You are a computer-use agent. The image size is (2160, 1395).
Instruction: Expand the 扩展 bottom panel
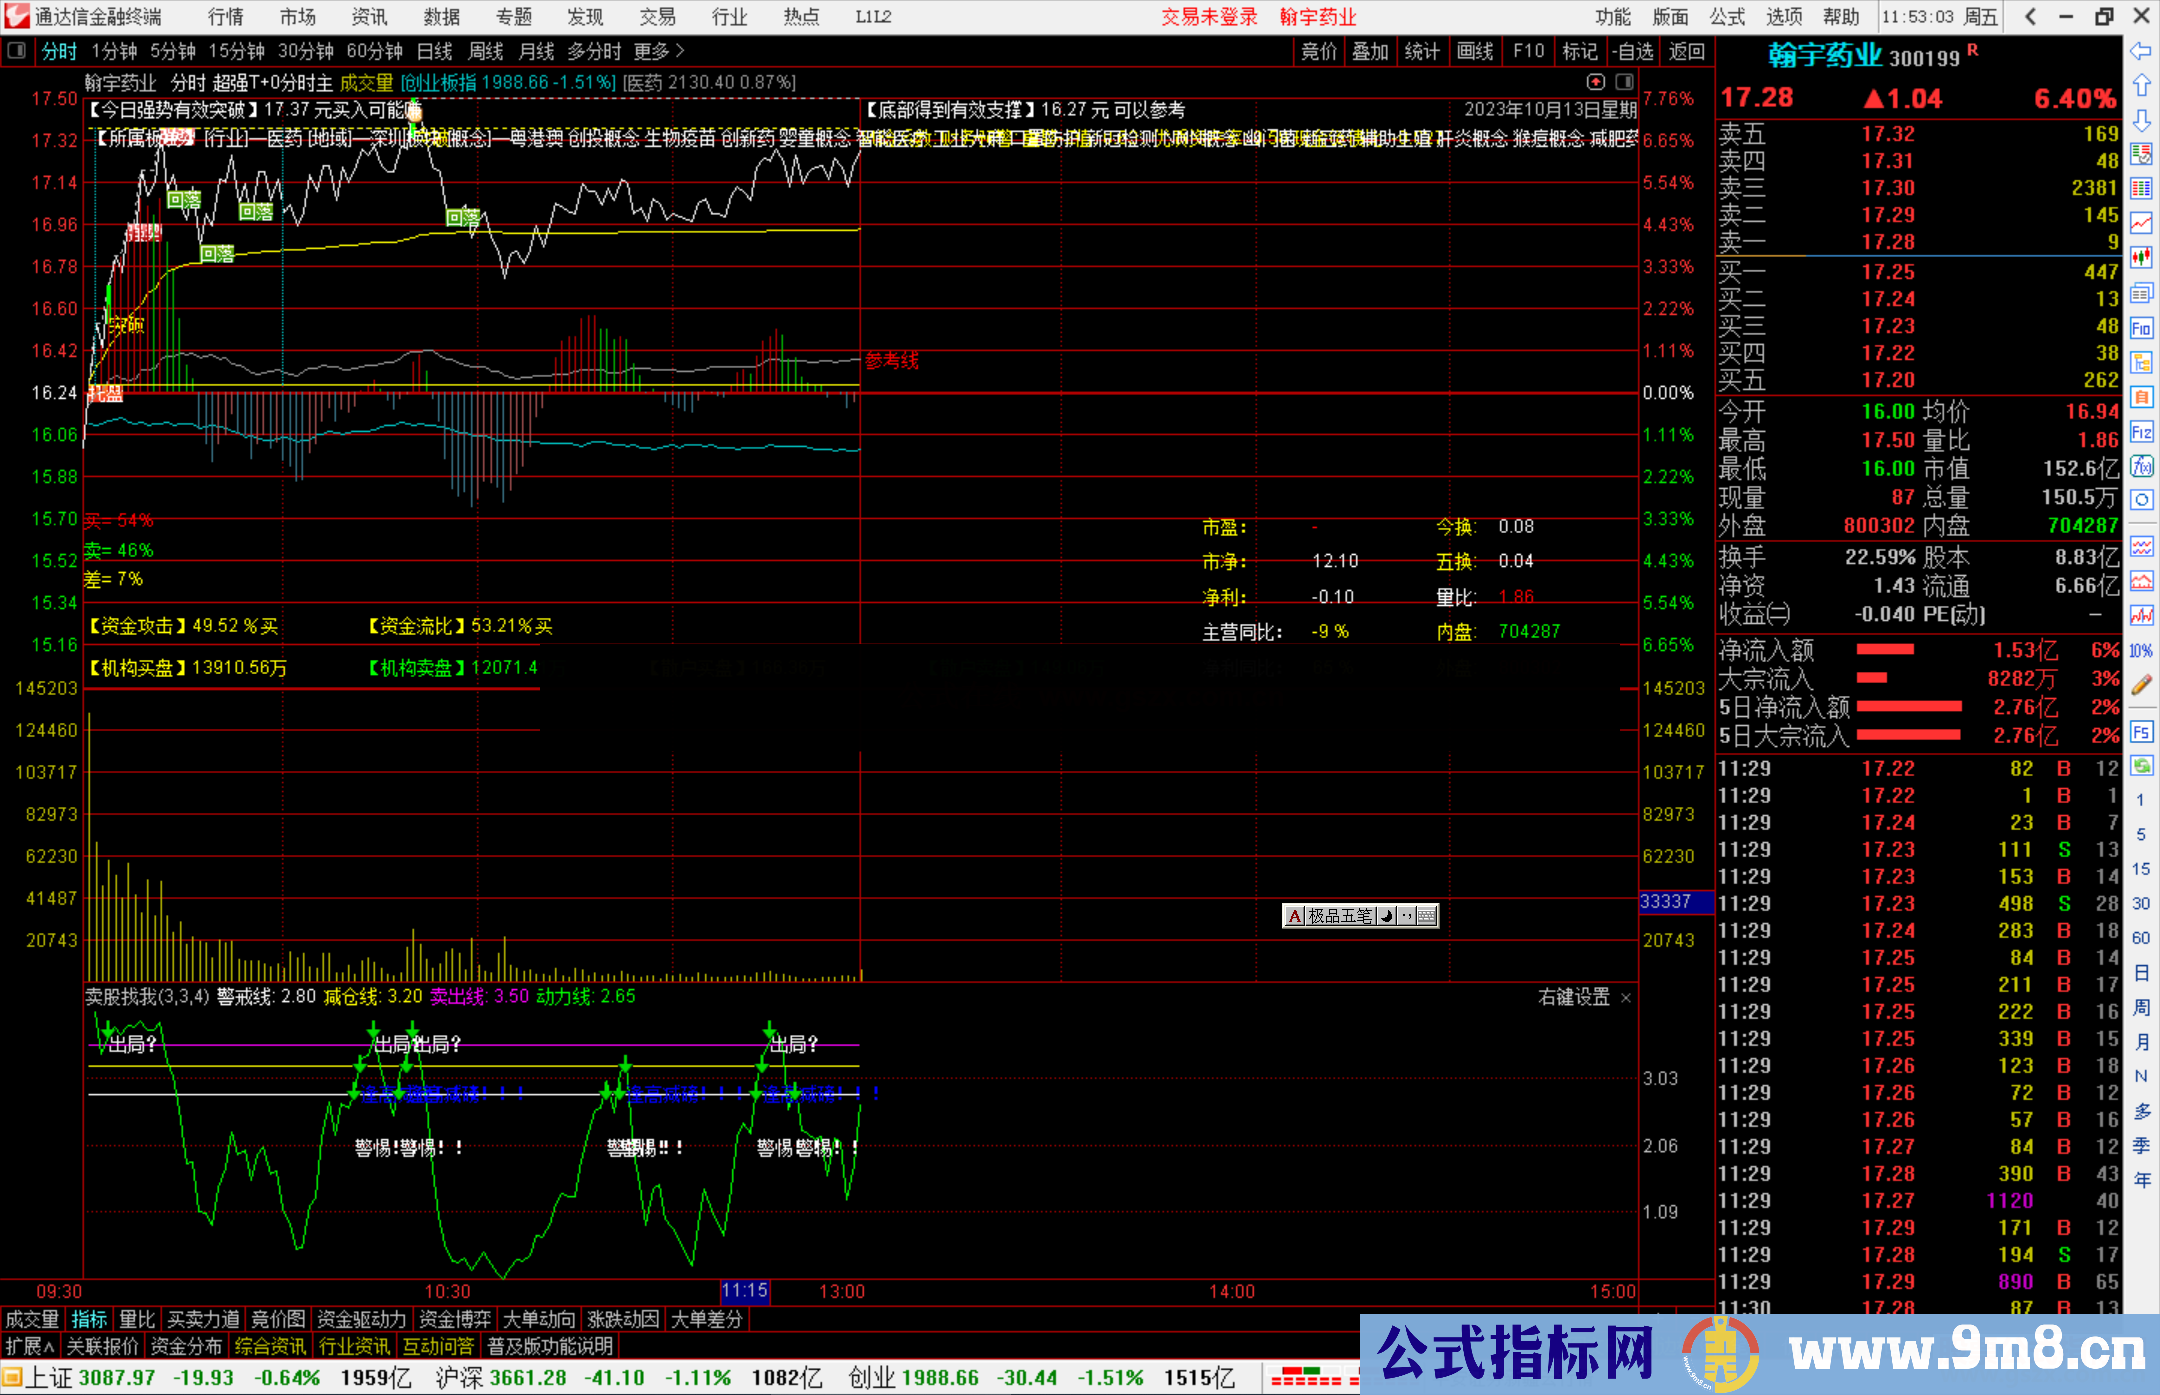30,1346
